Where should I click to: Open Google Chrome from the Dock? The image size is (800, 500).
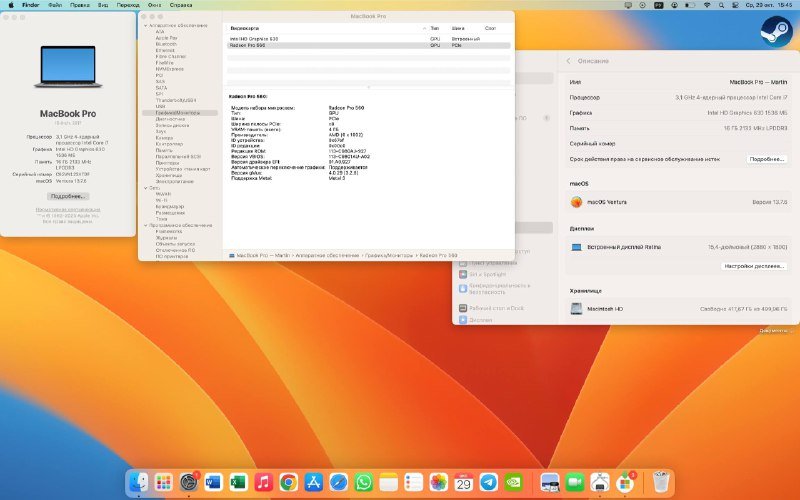tap(288, 482)
